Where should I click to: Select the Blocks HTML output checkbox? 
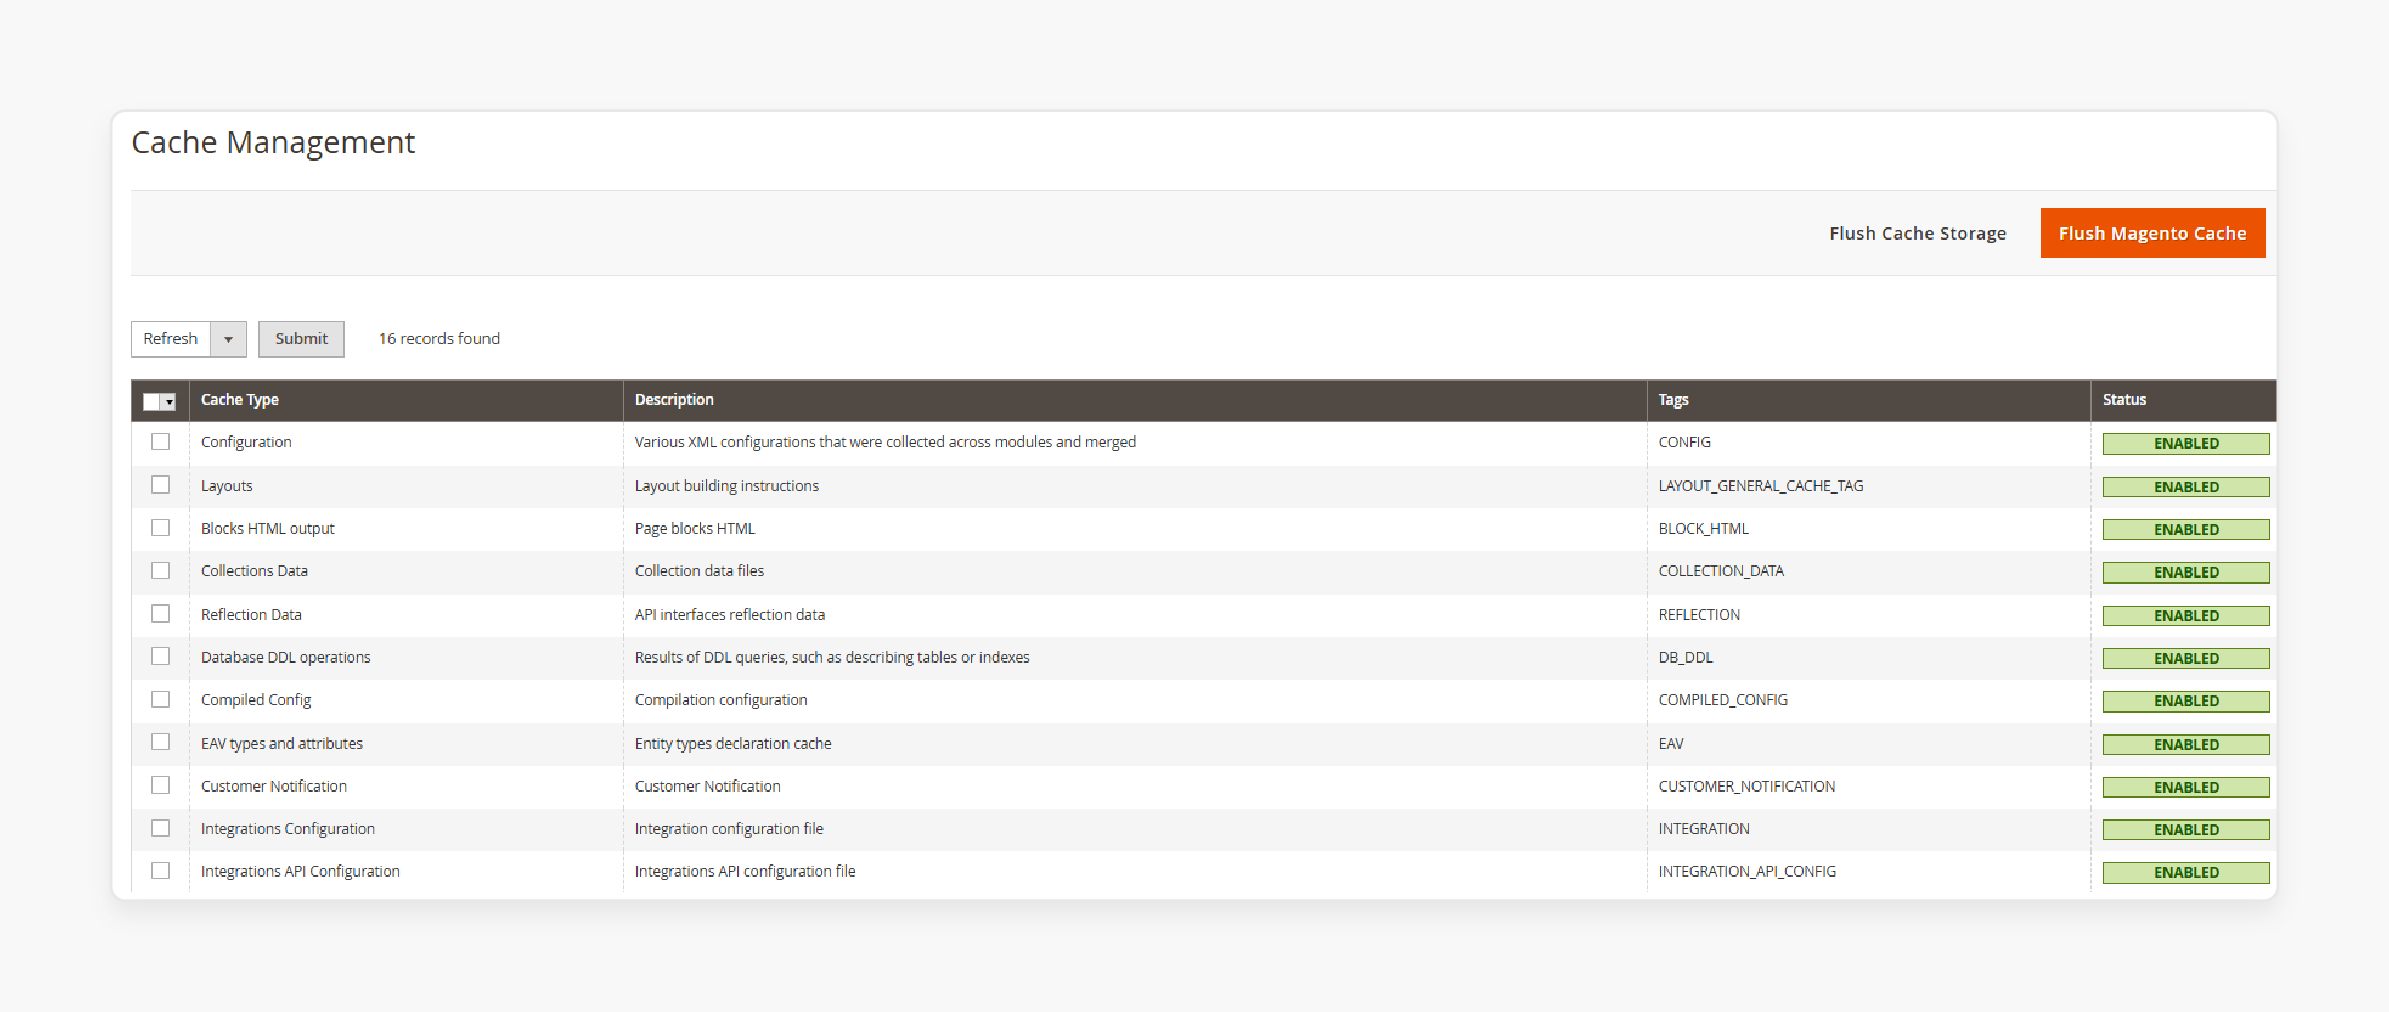(x=160, y=527)
